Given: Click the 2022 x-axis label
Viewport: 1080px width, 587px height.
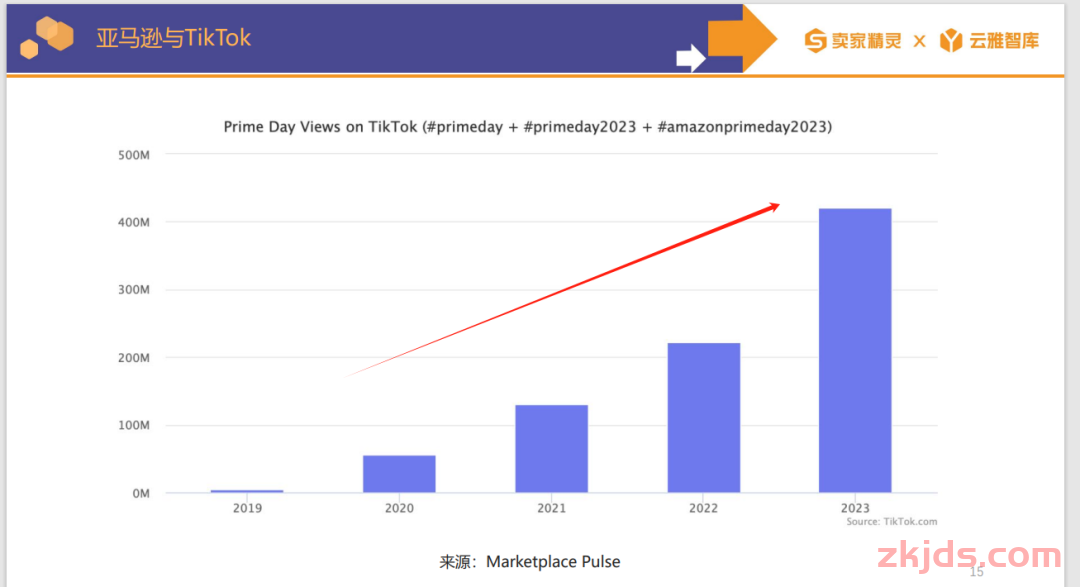Looking at the screenshot, I should [703, 508].
